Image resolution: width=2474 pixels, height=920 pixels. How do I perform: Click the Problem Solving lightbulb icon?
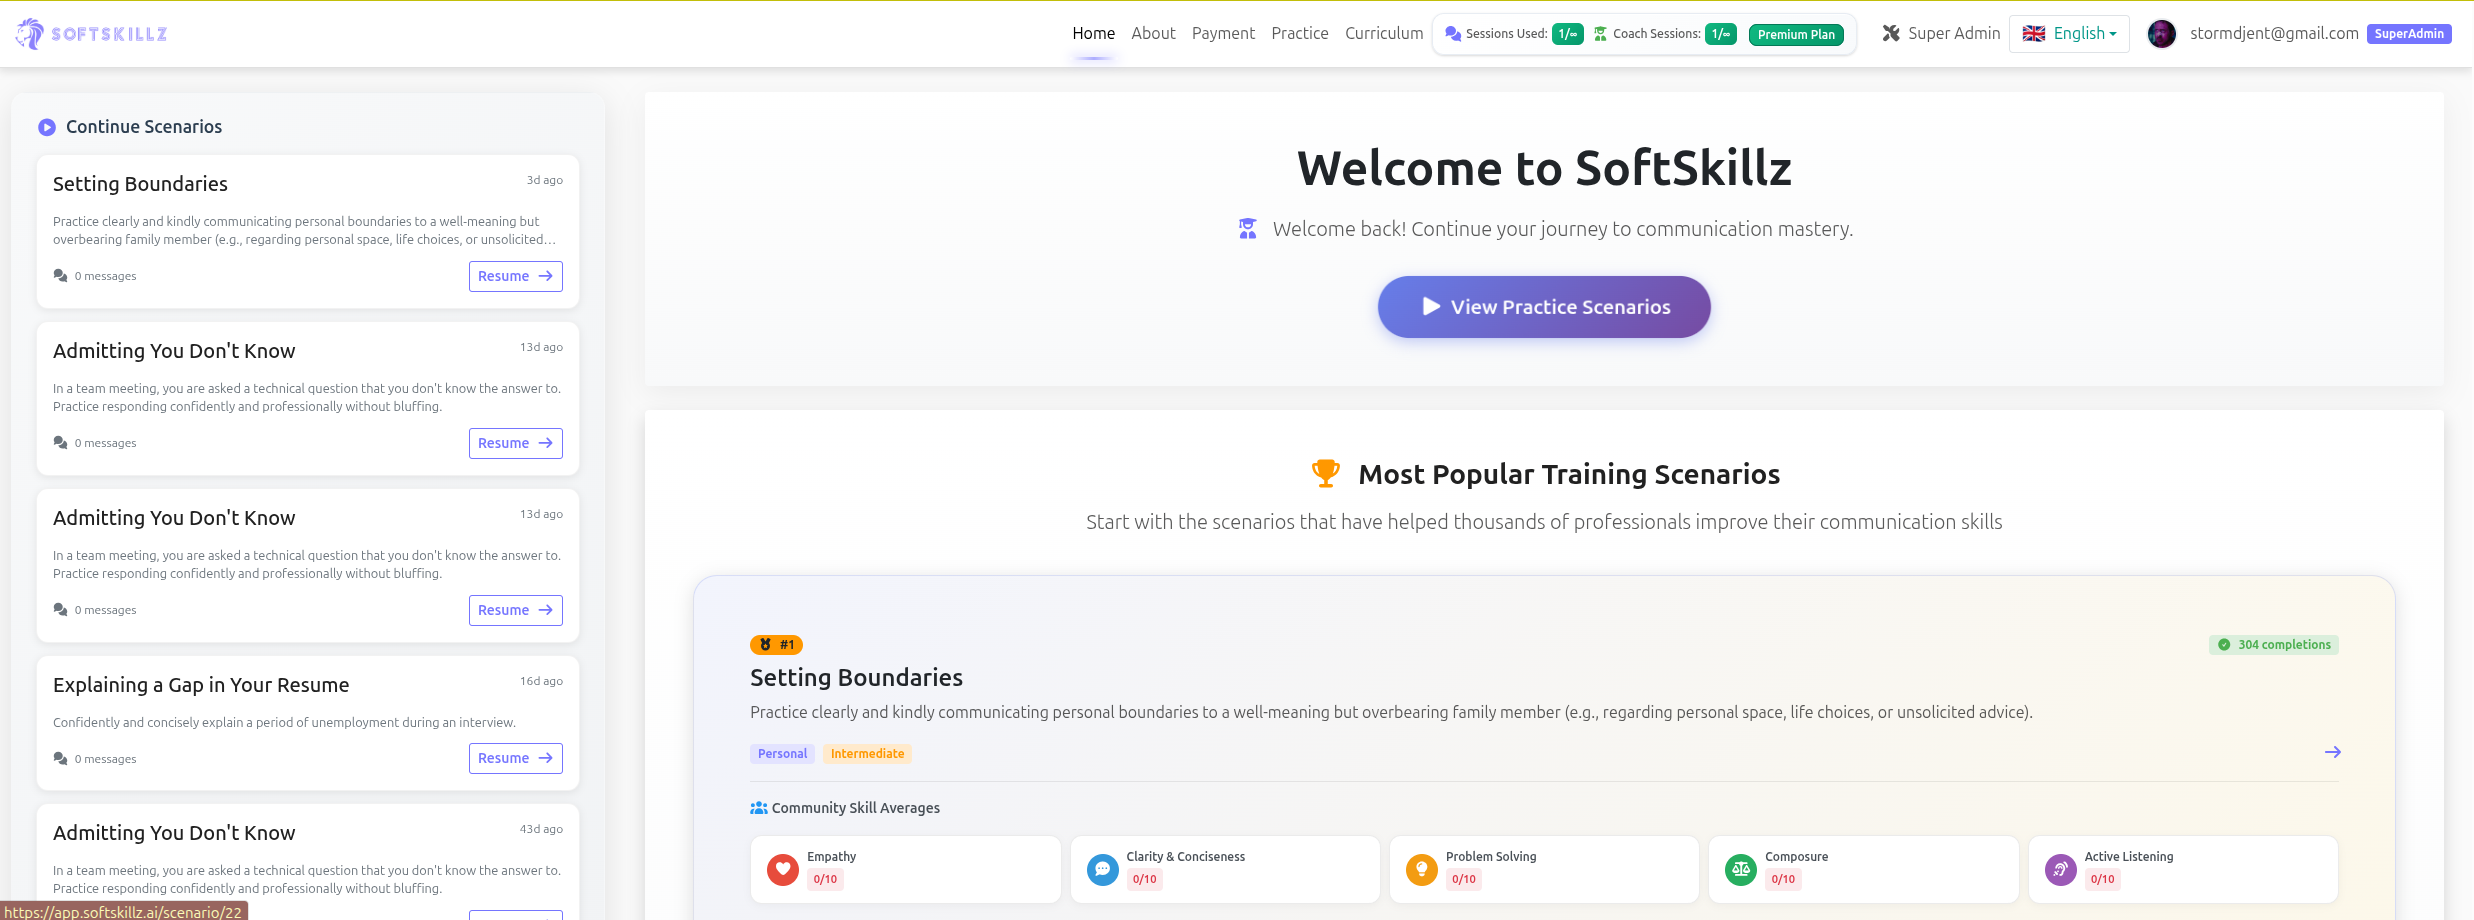(x=1421, y=869)
